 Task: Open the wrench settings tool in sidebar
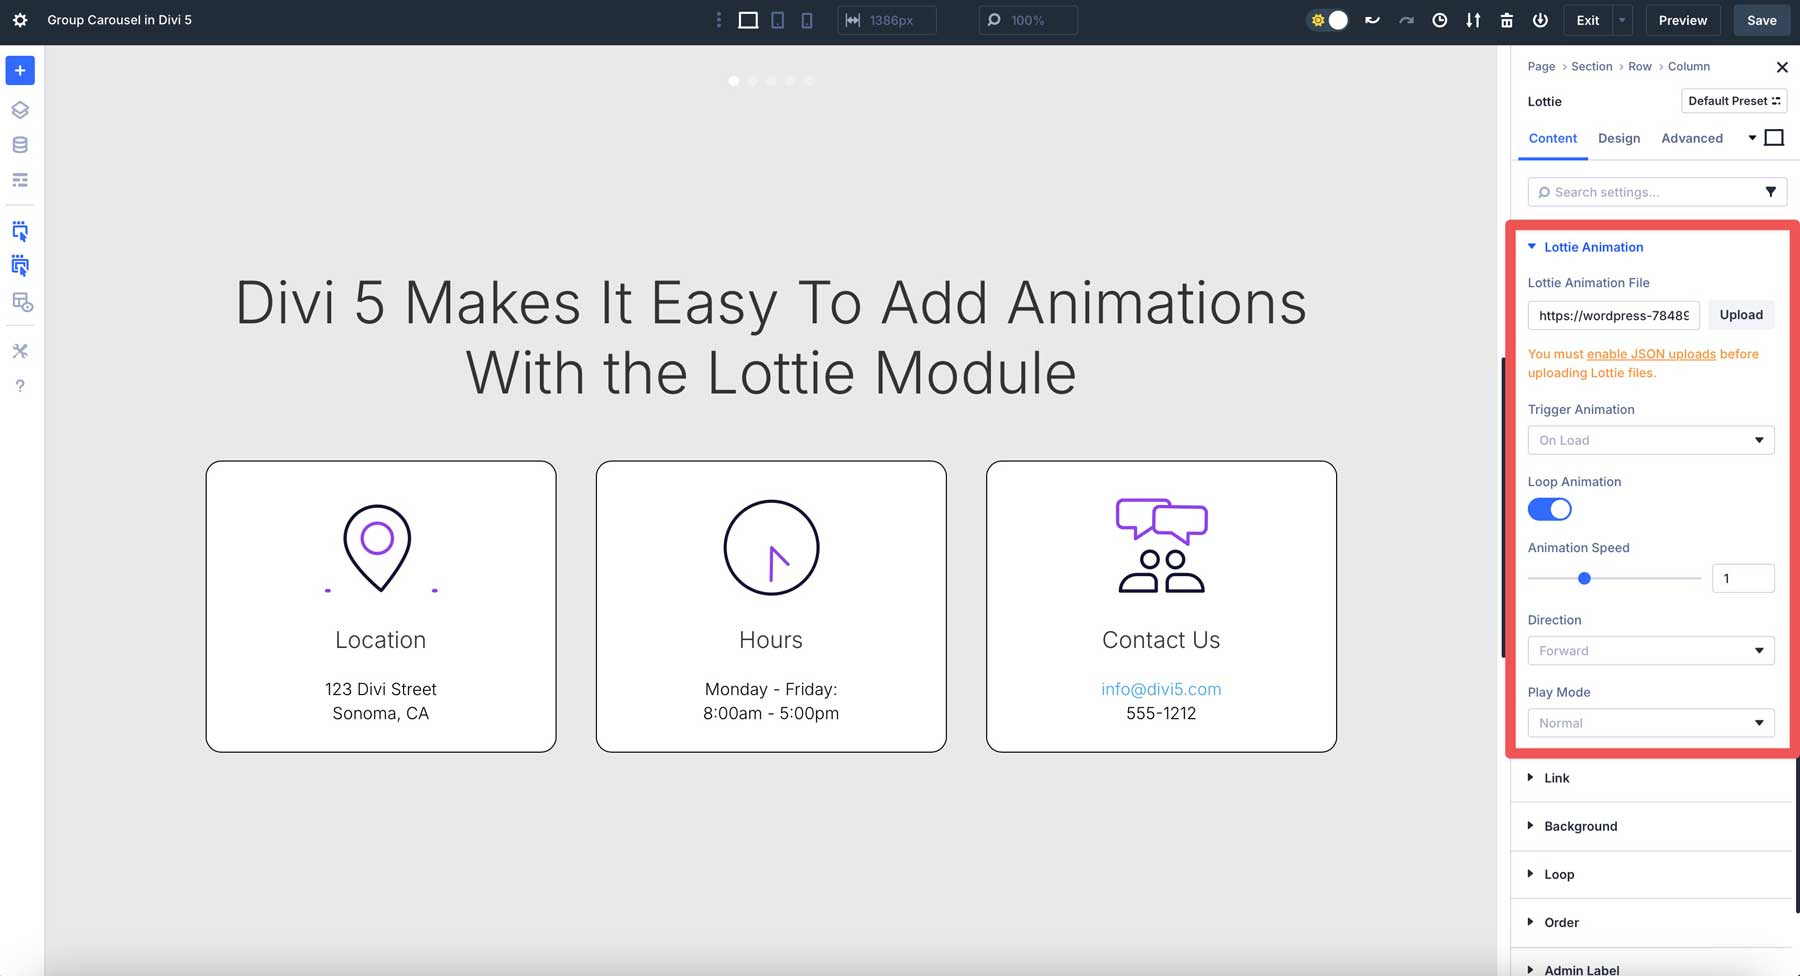[x=19, y=350]
